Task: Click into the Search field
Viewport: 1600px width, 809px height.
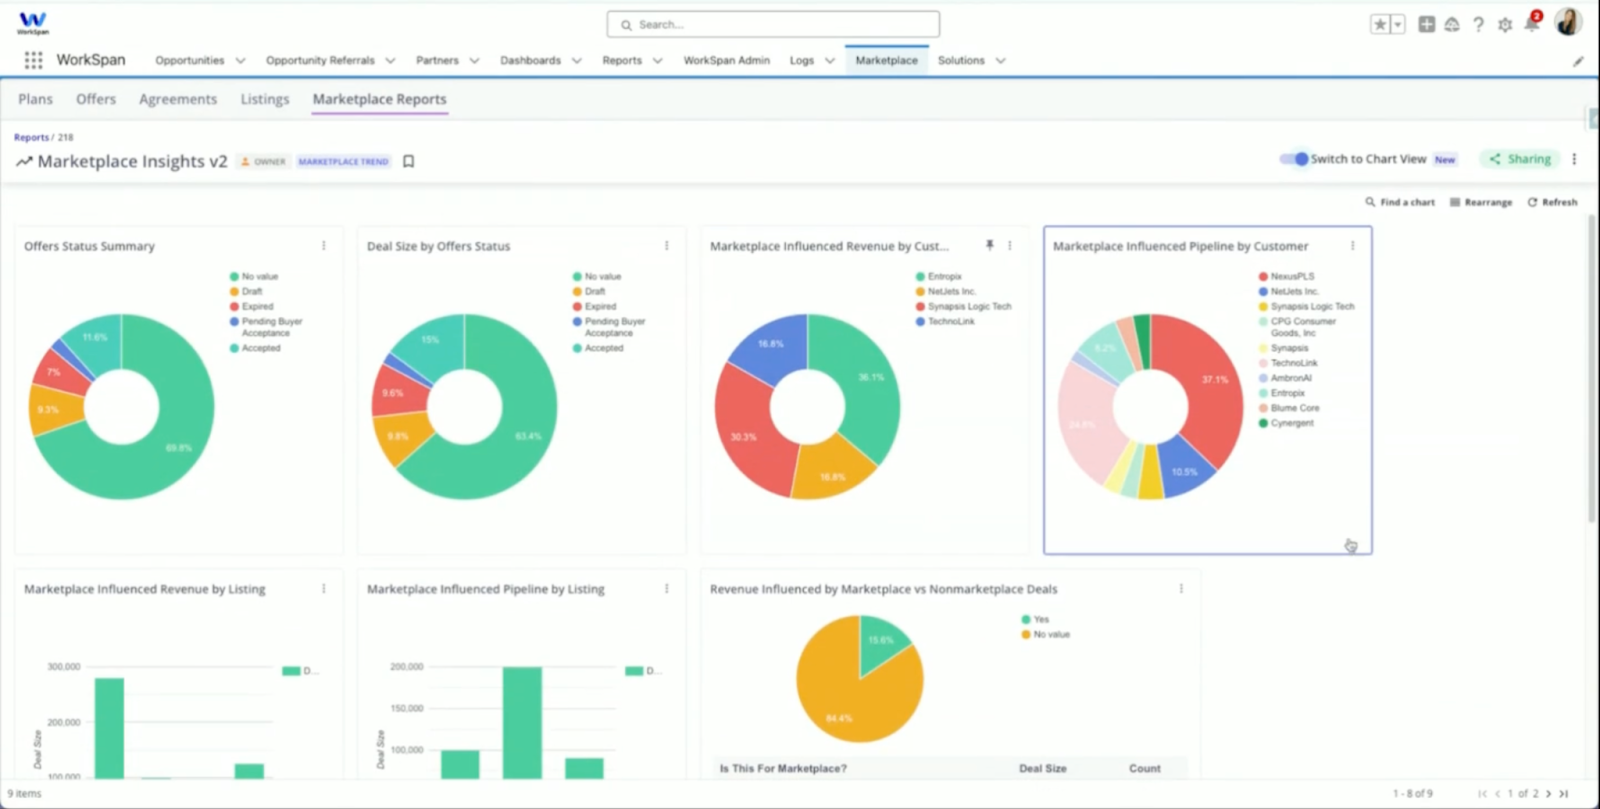Action: click(773, 24)
